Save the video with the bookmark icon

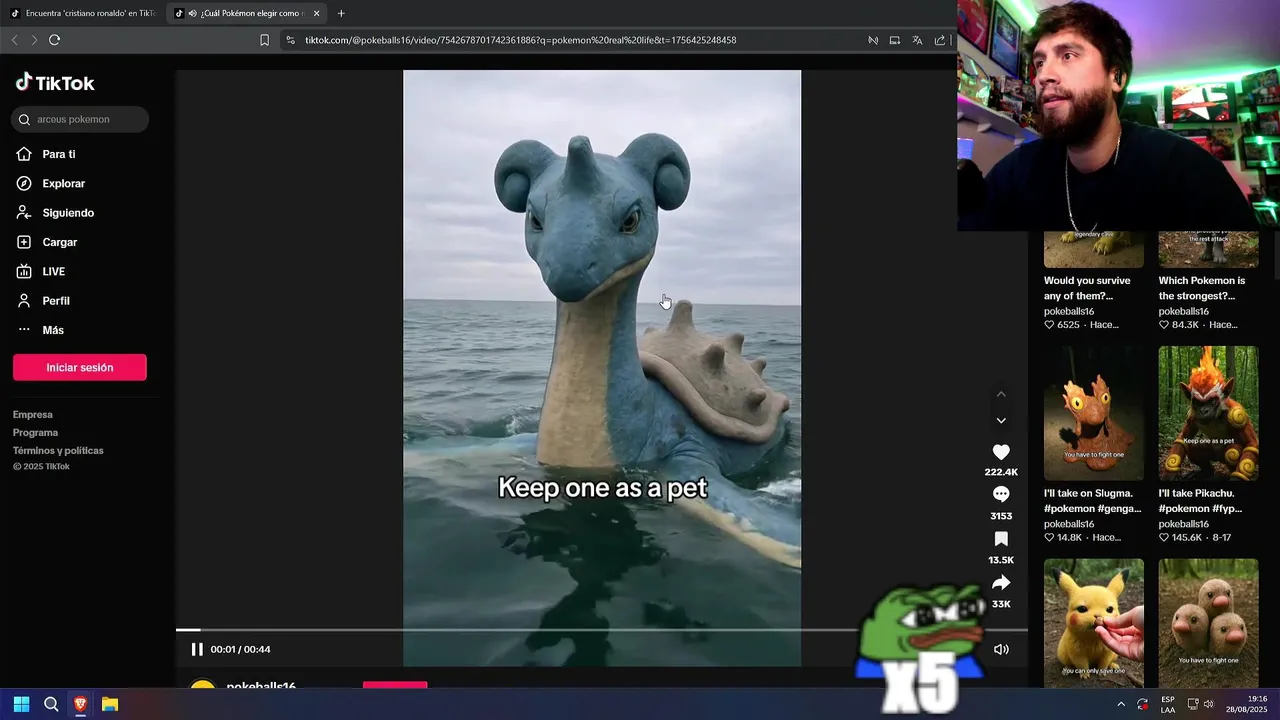pyautogui.click(x=1001, y=539)
